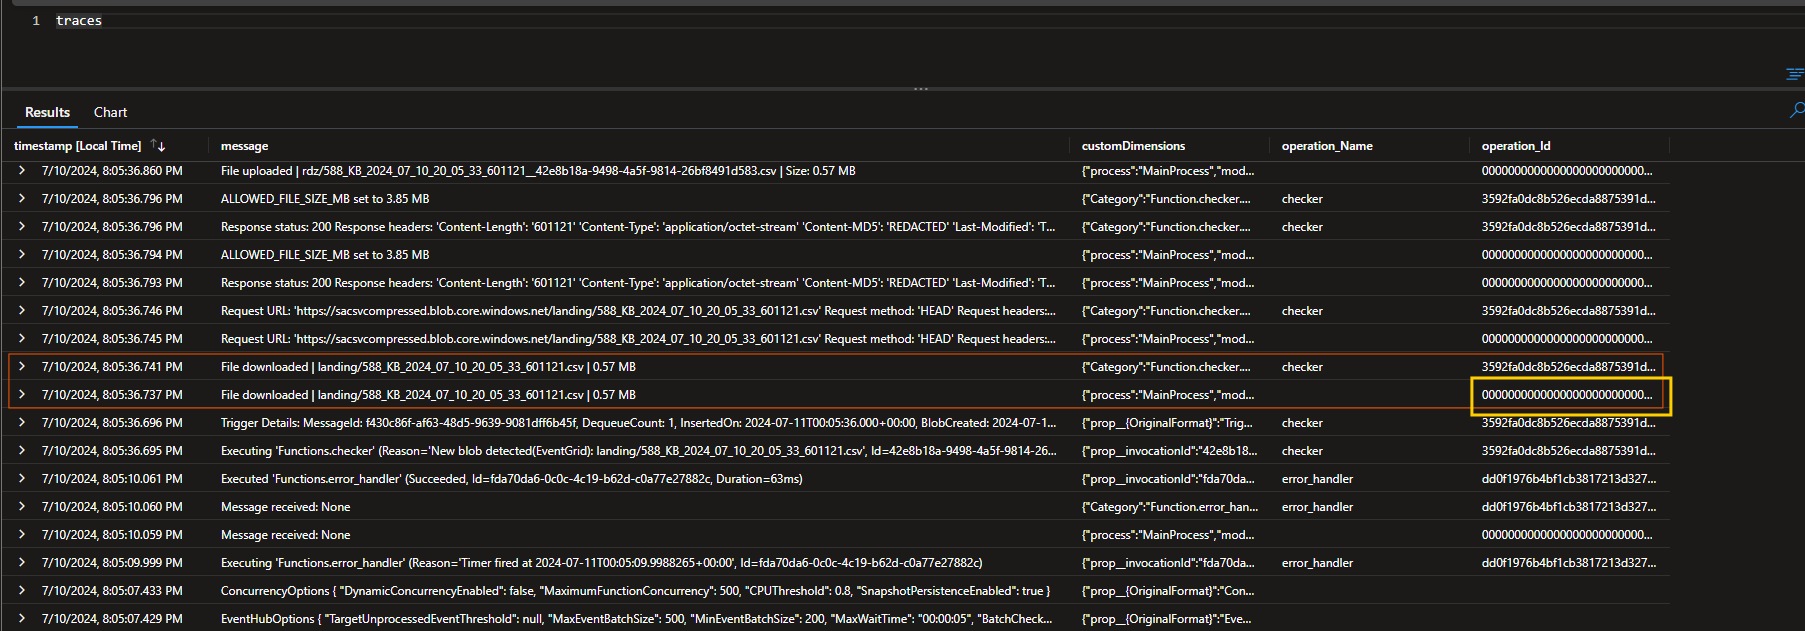Click the format query icon at top right

tap(1795, 74)
